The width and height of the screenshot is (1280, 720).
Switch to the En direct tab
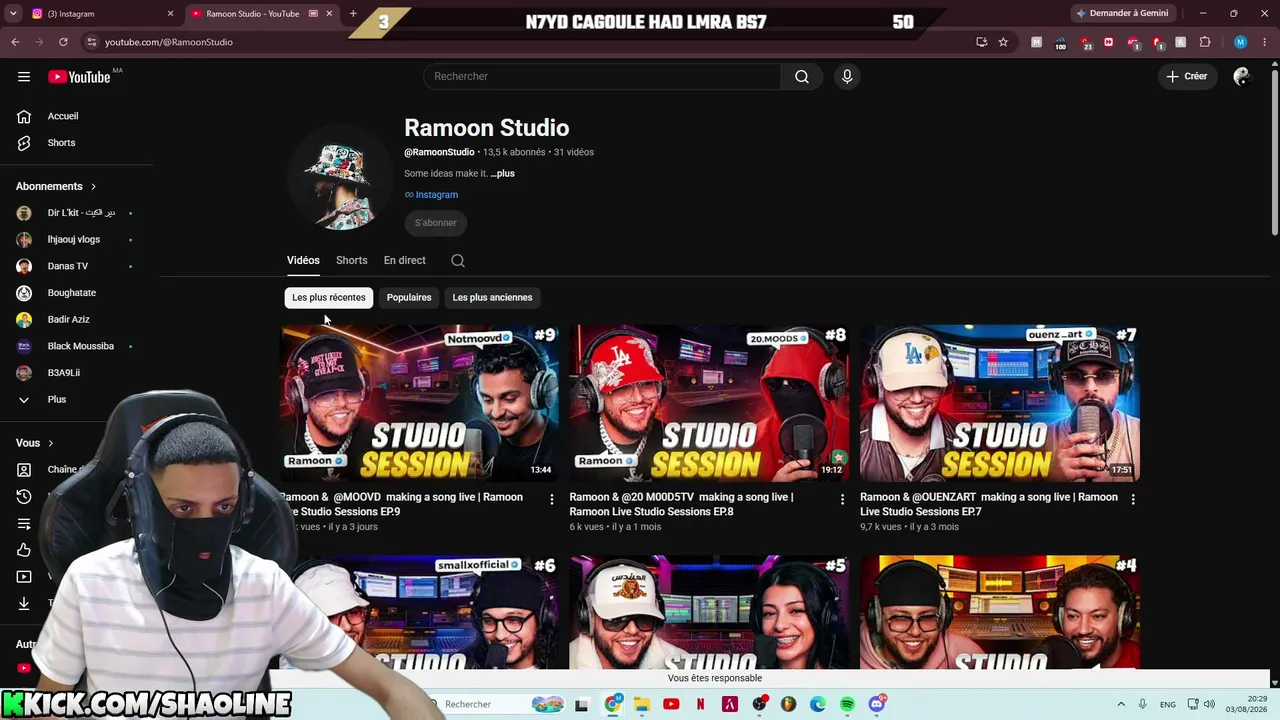(405, 261)
